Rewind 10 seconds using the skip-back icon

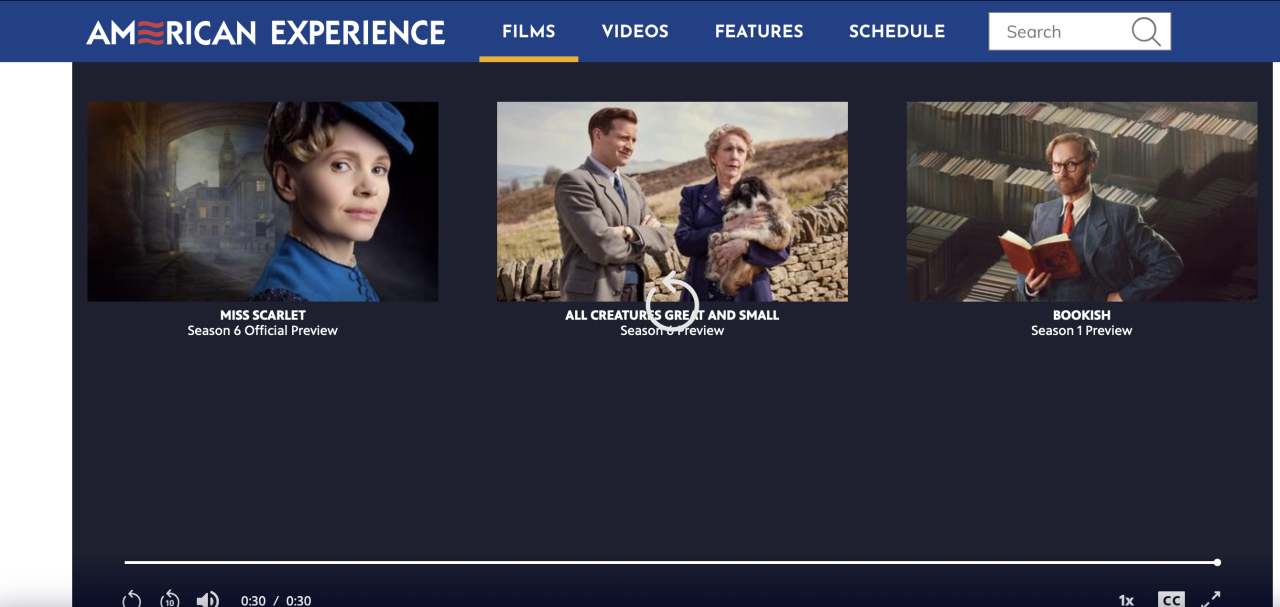pyautogui.click(x=170, y=600)
